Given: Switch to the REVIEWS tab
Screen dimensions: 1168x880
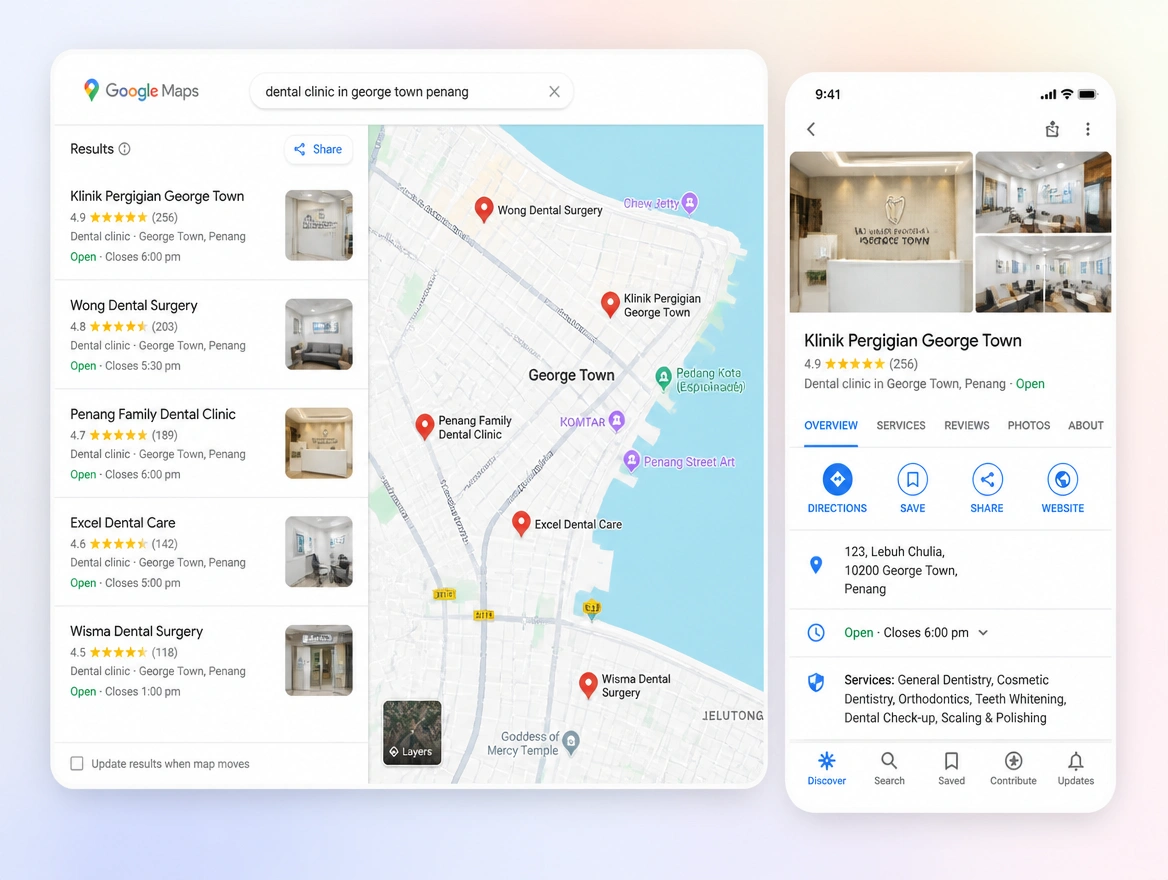Looking at the screenshot, I should 966,425.
